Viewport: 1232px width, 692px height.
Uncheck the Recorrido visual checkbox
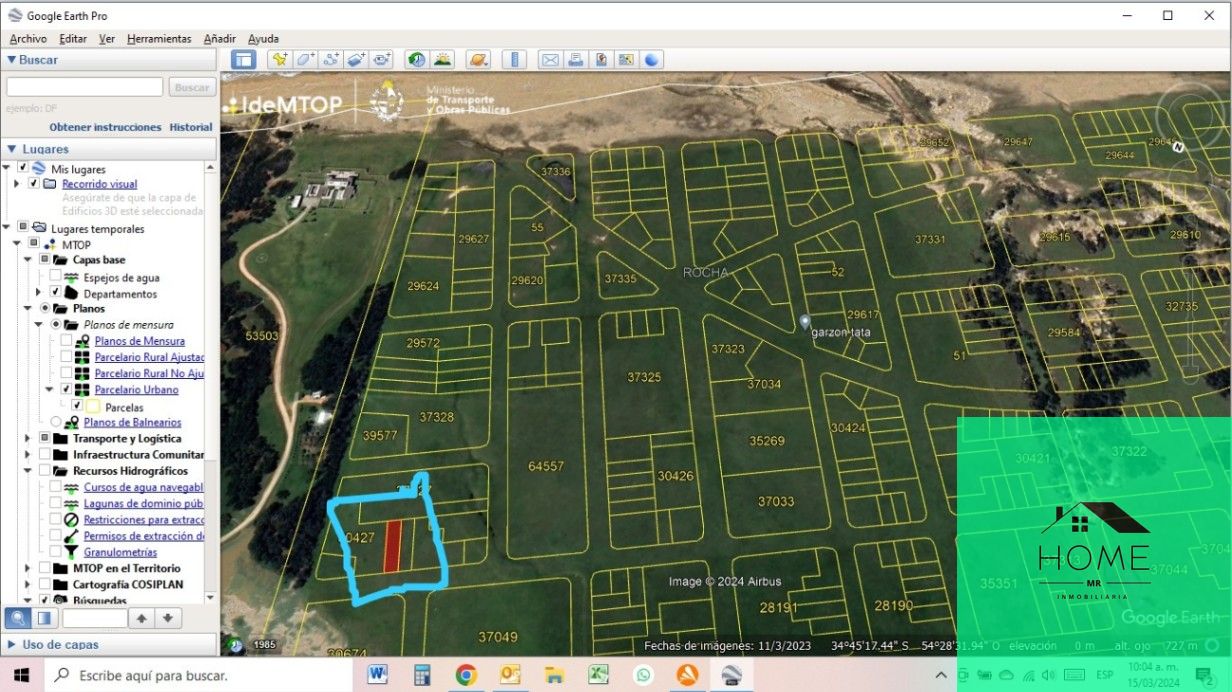tap(34, 184)
